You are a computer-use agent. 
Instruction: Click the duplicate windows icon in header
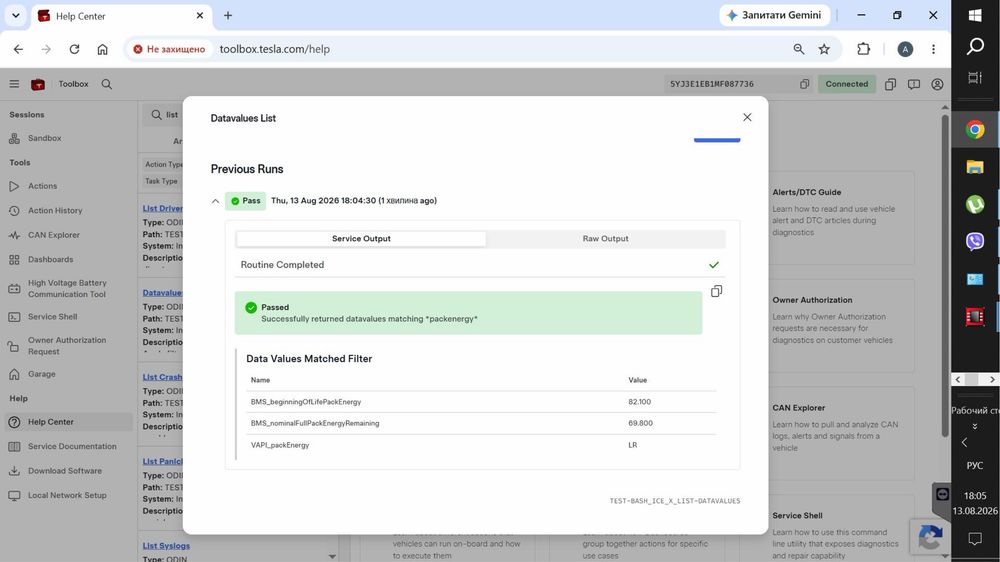(890, 84)
